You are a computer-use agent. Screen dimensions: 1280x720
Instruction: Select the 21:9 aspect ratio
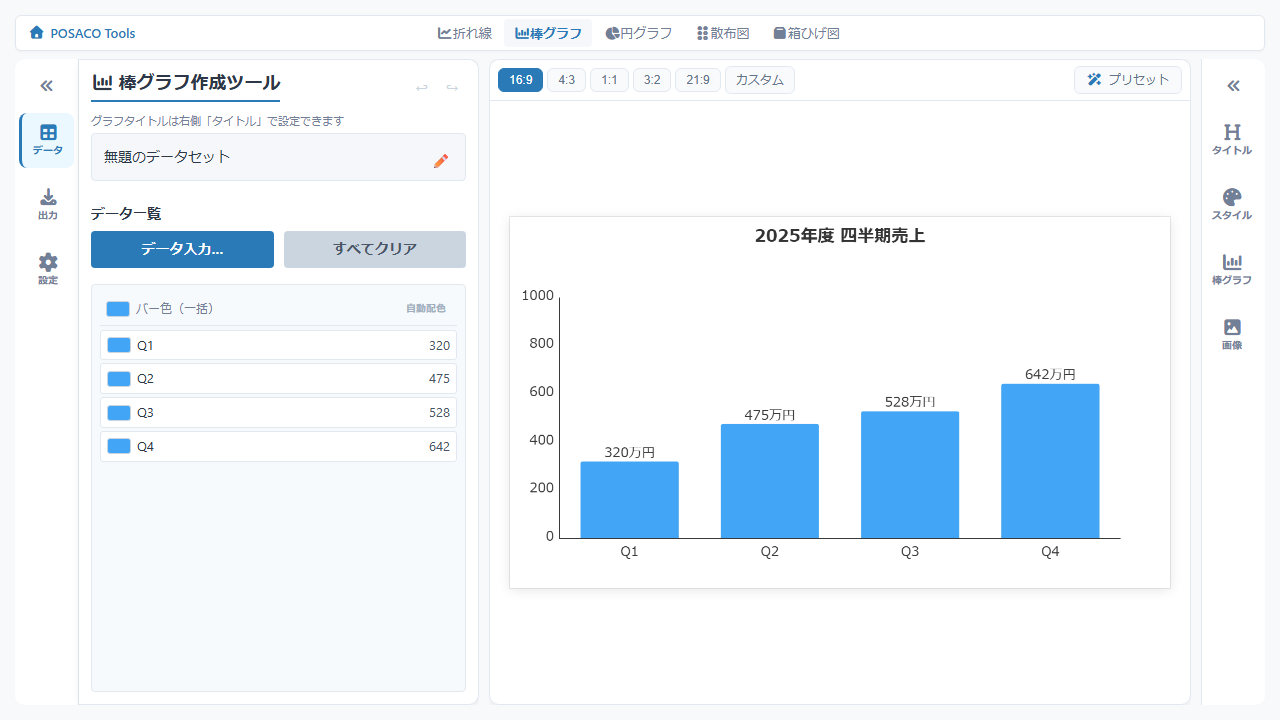(x=698, y=80)
